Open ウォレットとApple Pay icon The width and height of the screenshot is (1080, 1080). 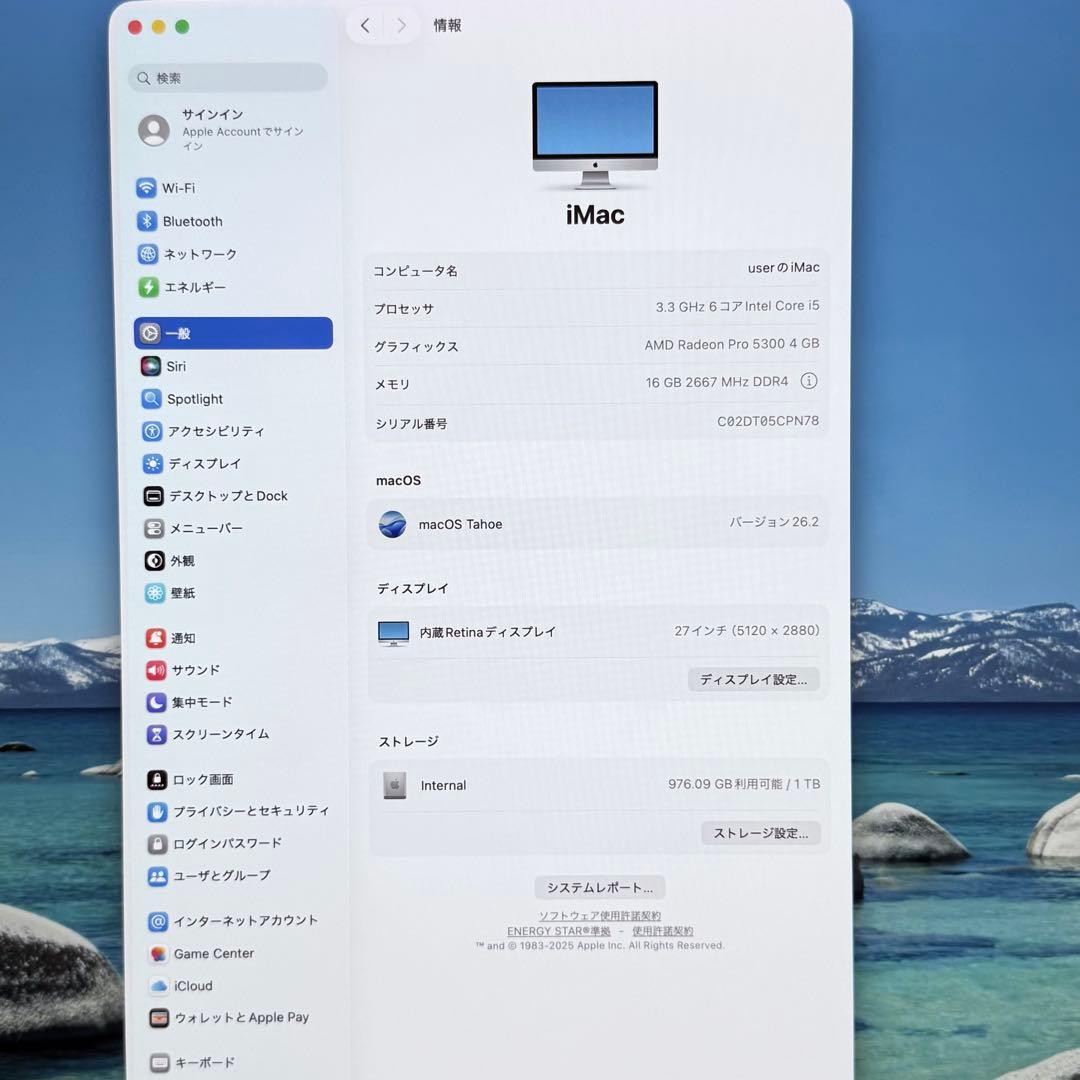159,1018
